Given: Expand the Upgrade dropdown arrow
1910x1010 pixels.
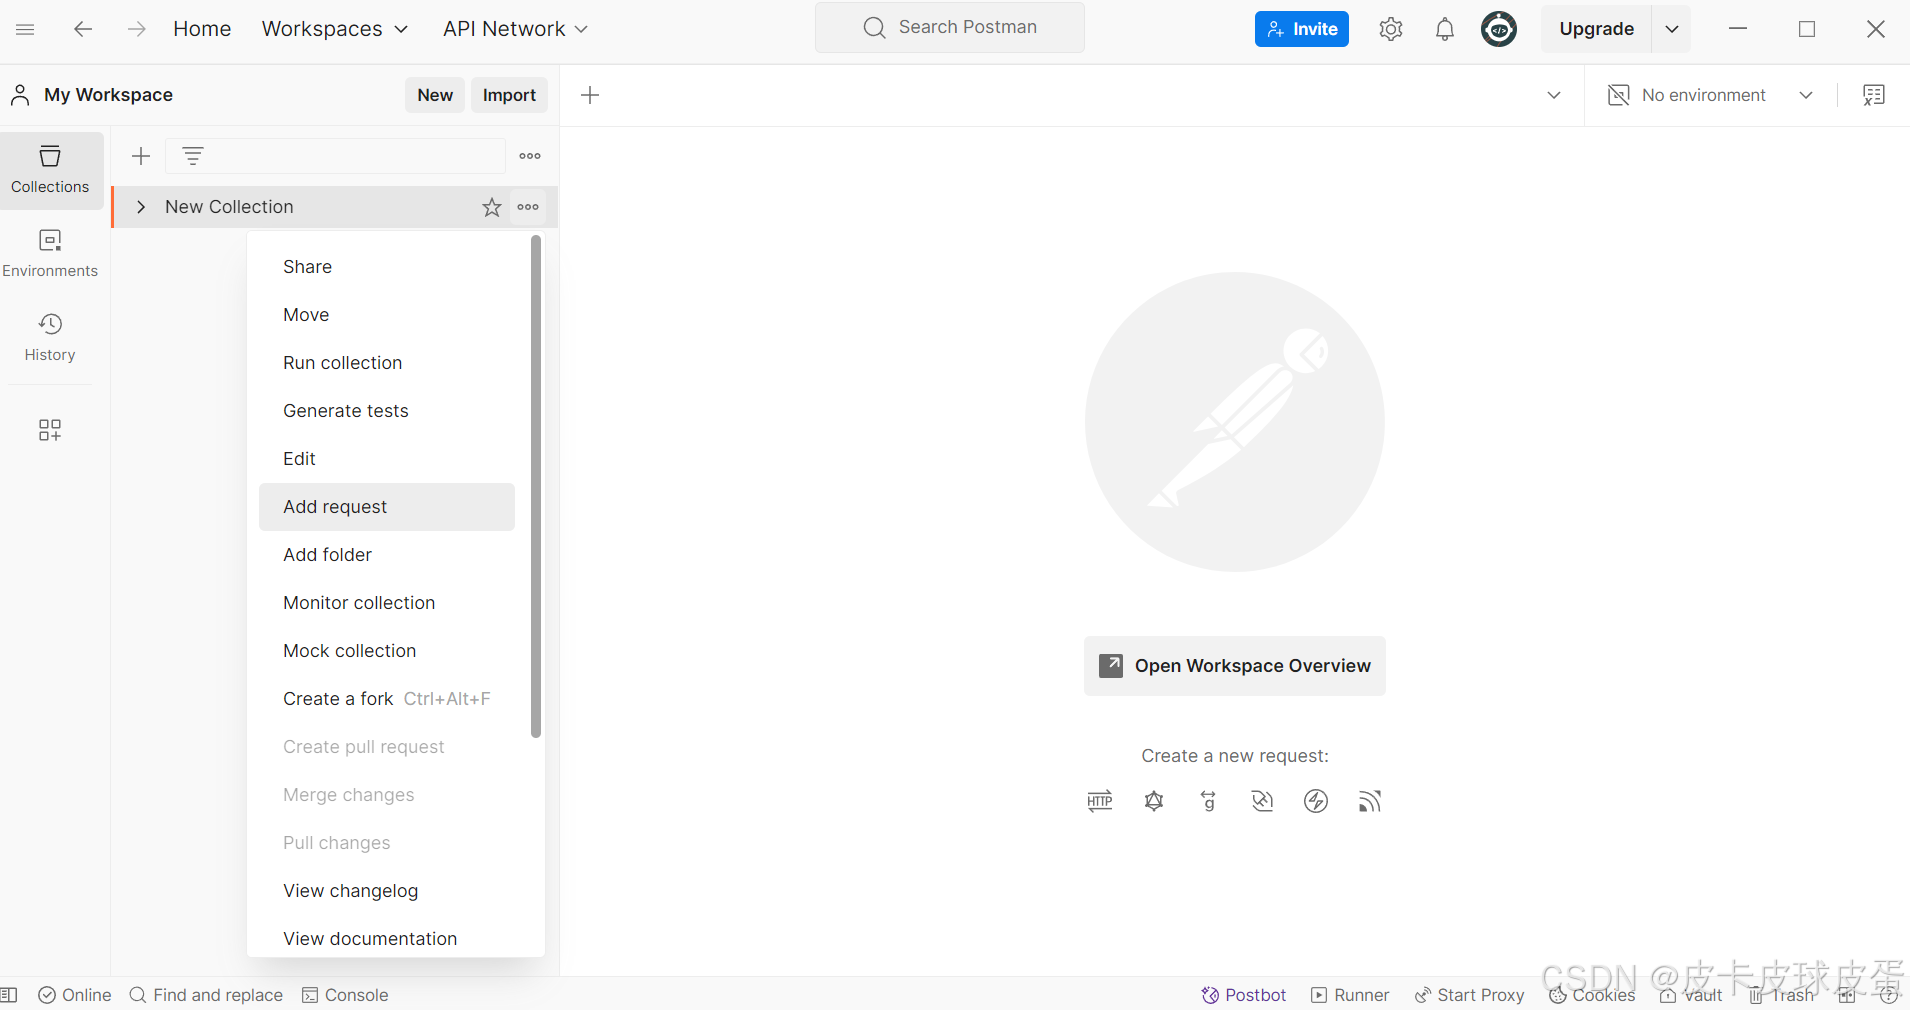Looking at the screenshot, I should click(x=1672, y=29).
